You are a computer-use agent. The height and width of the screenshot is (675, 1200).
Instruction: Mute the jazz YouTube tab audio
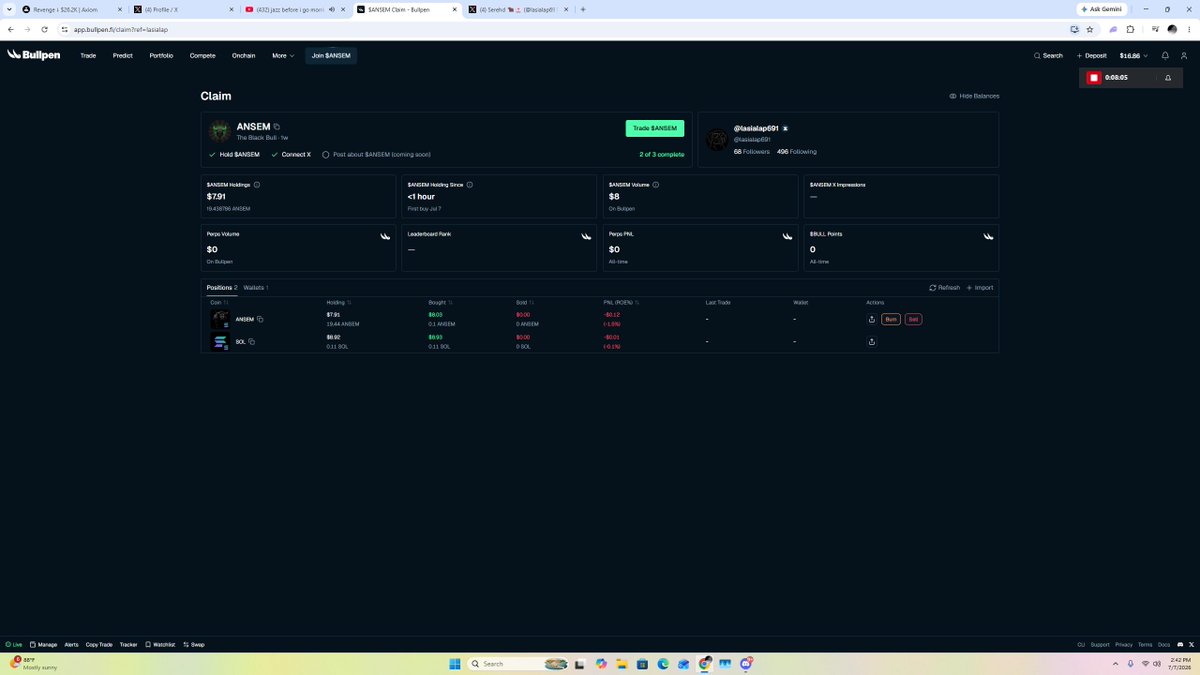(331, 9)
